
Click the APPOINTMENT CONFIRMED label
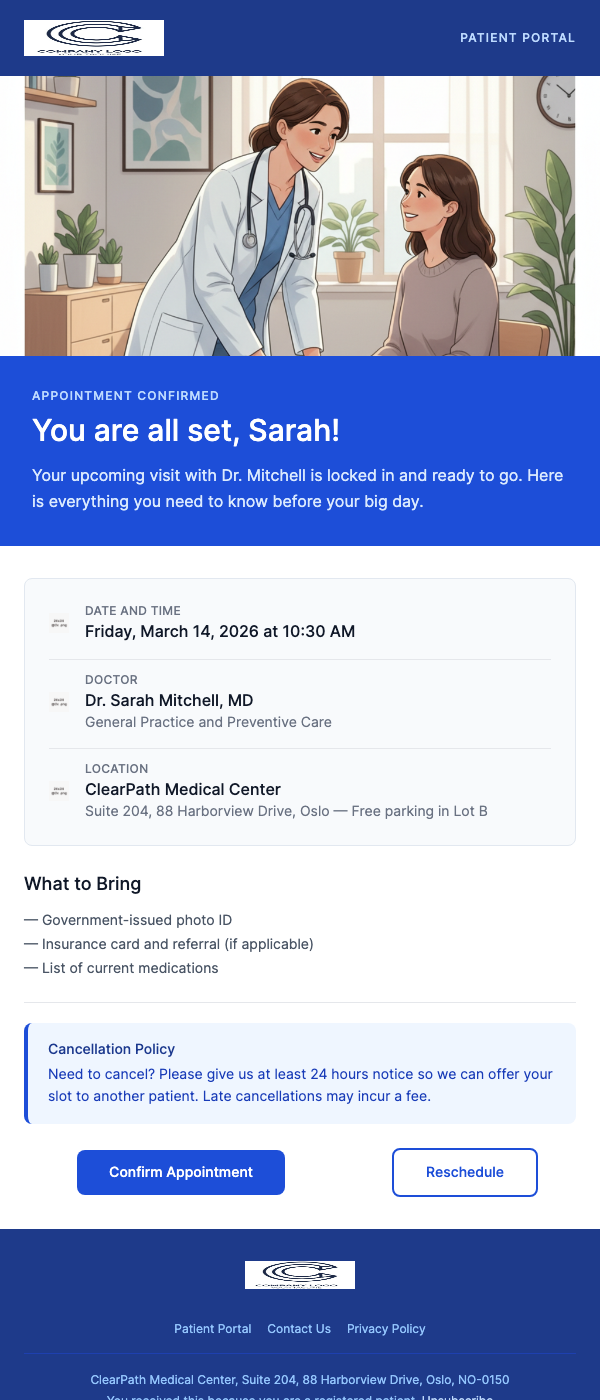pyautogui.click(x=125, y=395)
